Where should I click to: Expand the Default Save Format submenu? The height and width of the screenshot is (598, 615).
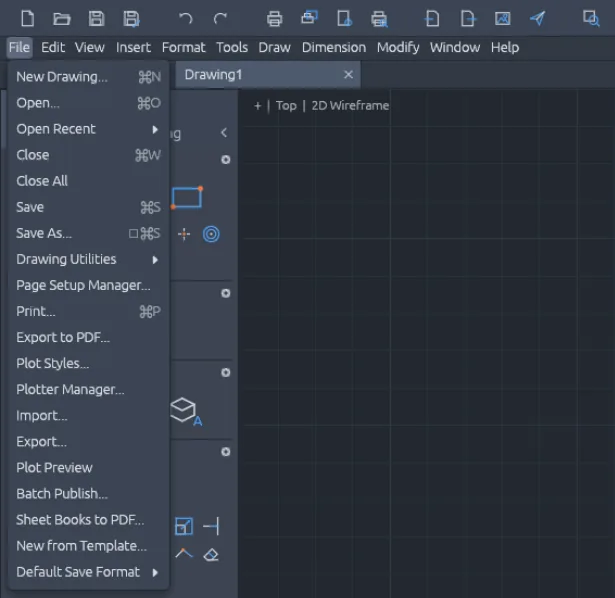[x=88, y=572]
